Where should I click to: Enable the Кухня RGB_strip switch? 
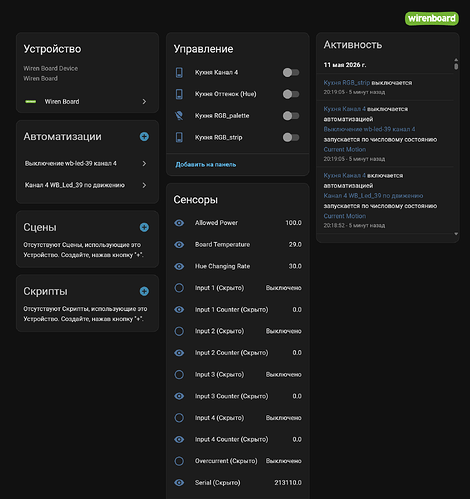click(291, 137)
